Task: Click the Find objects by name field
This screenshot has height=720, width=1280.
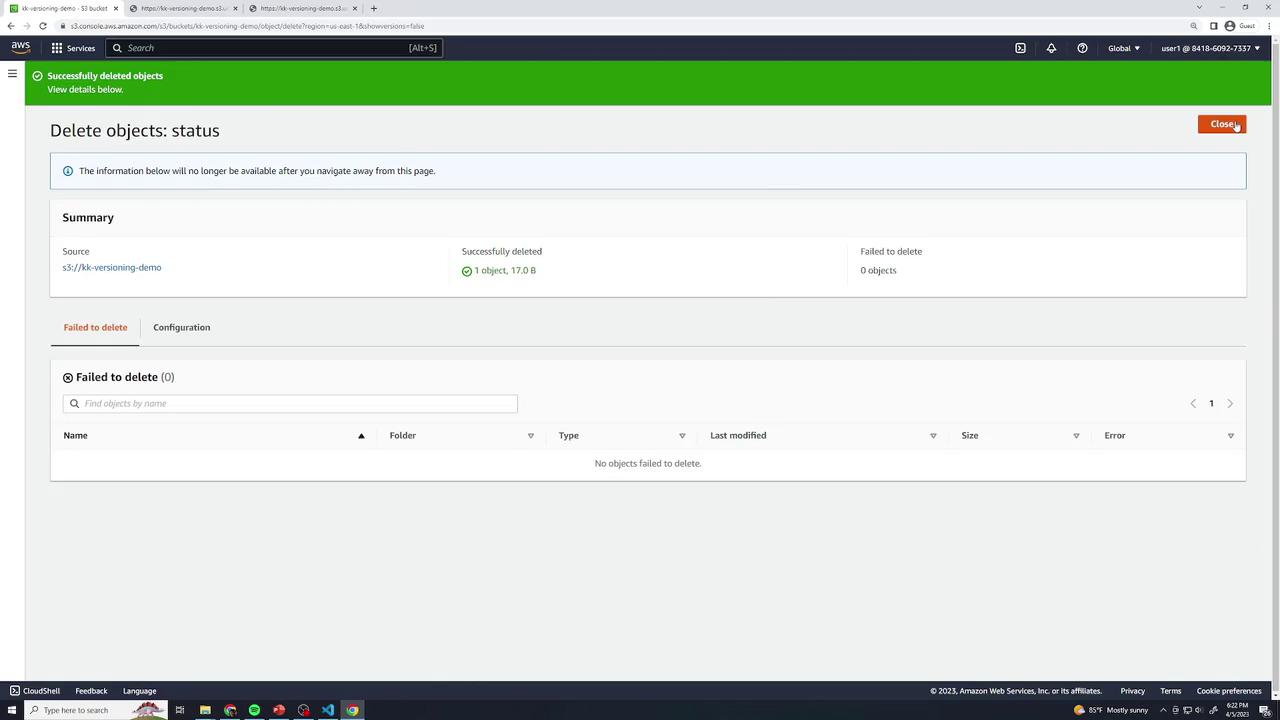Action: tap(290, 404)
